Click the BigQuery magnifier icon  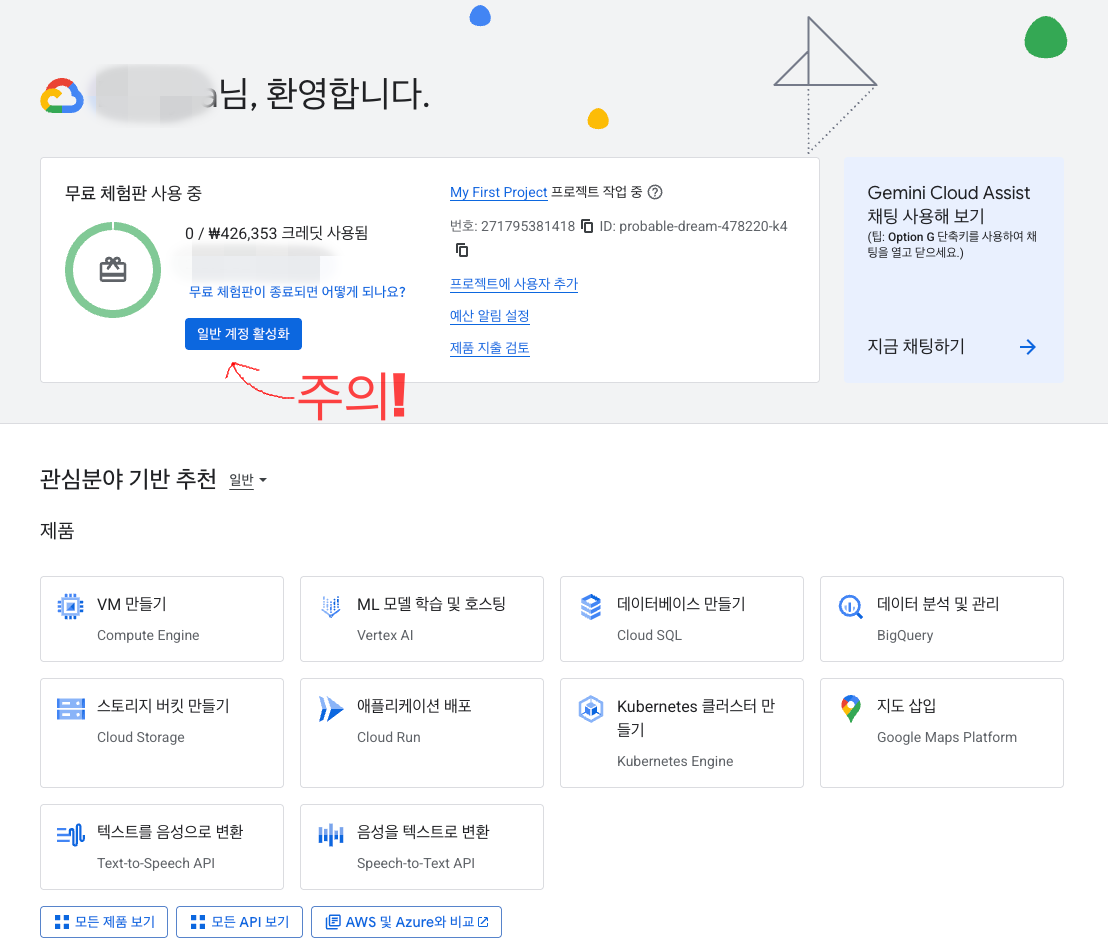pos(850,606)
